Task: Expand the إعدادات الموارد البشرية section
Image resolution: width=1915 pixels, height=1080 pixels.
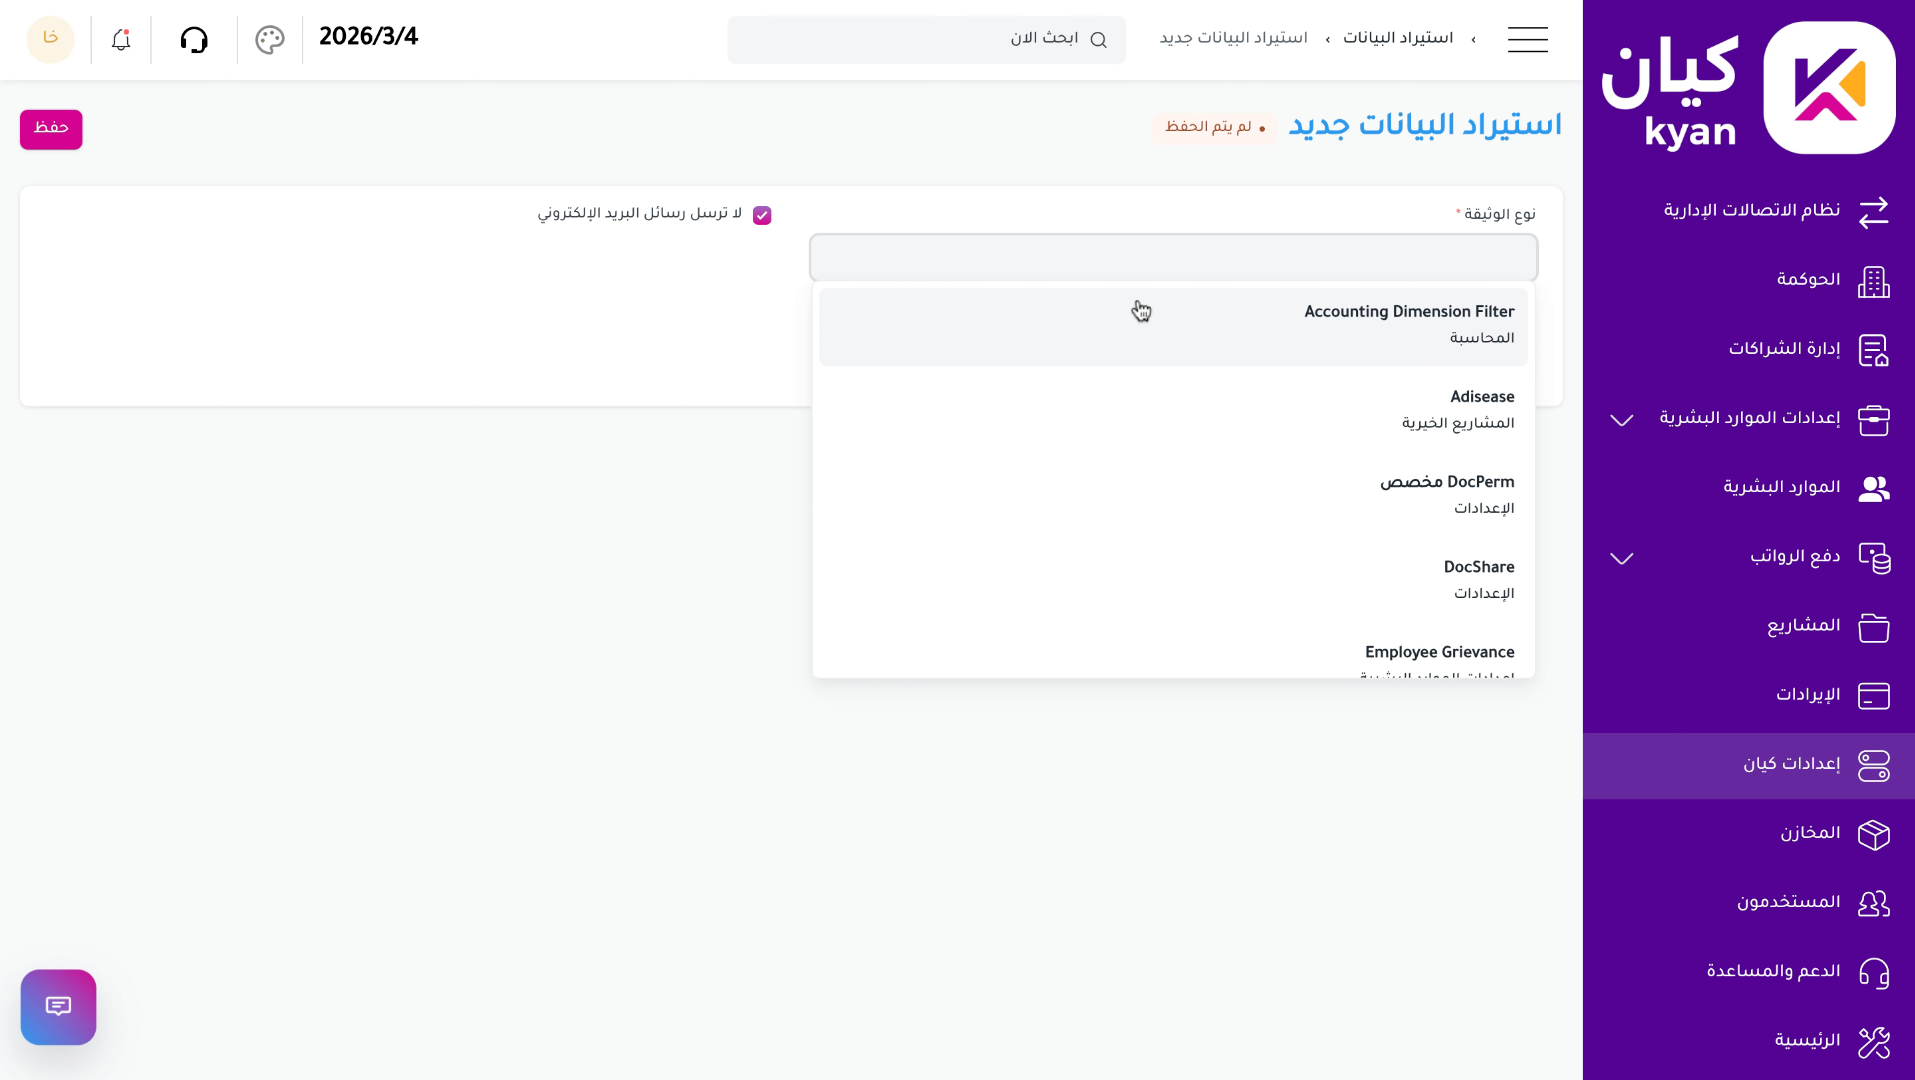Action: [1620, 420]
